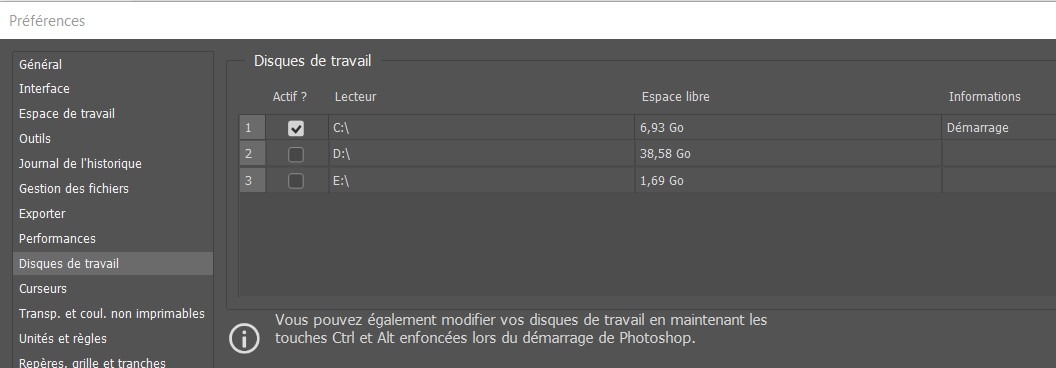Enable drive D:\ as a scratch disk
The height and width of the screenshot is (368, 1056).
coord(296,154)
